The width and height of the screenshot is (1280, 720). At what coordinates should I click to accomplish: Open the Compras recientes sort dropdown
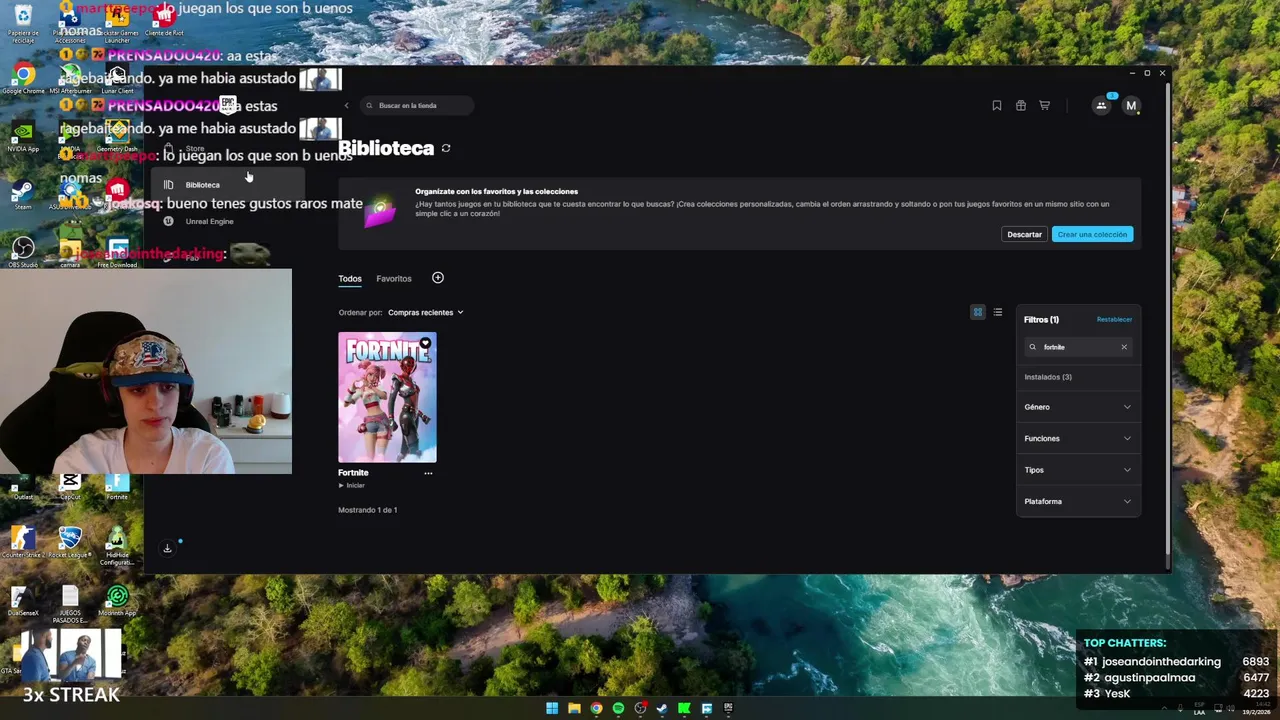click(x=426, y=313)
